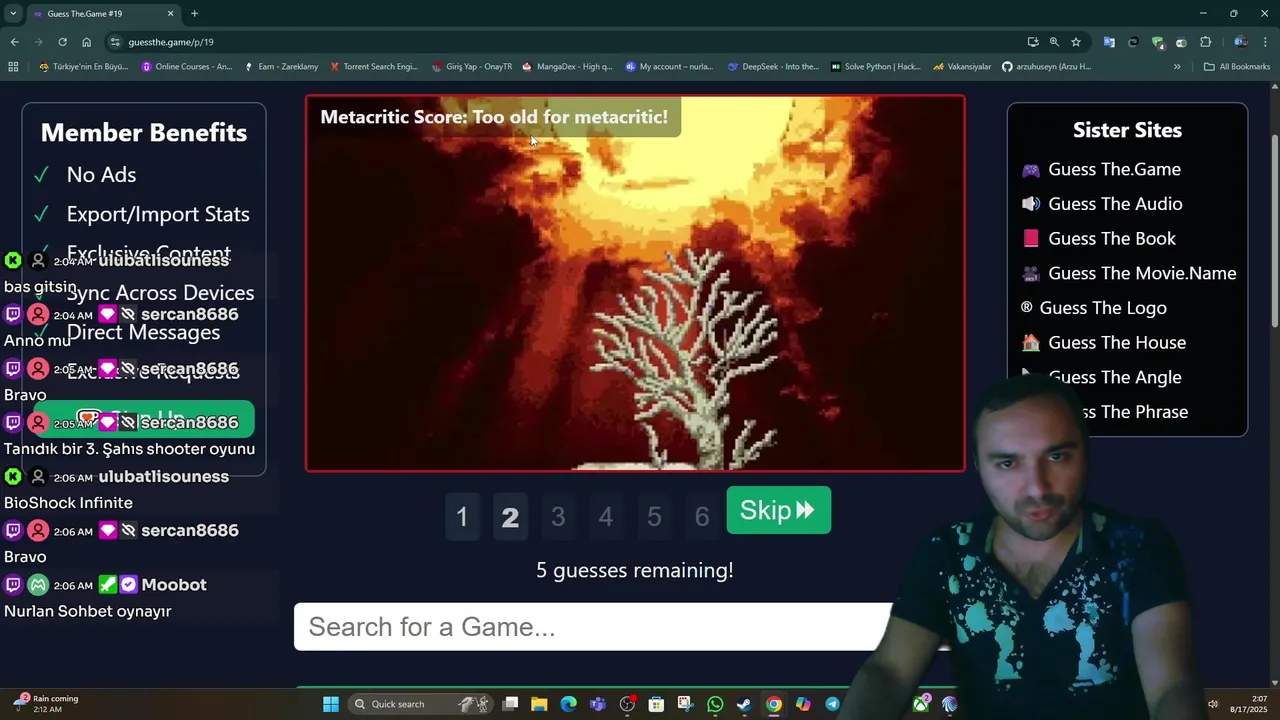The image size is (1280, 720).
Task: Open Türkiye'nin En Büyü... bookmark
Action: [84, 67]
